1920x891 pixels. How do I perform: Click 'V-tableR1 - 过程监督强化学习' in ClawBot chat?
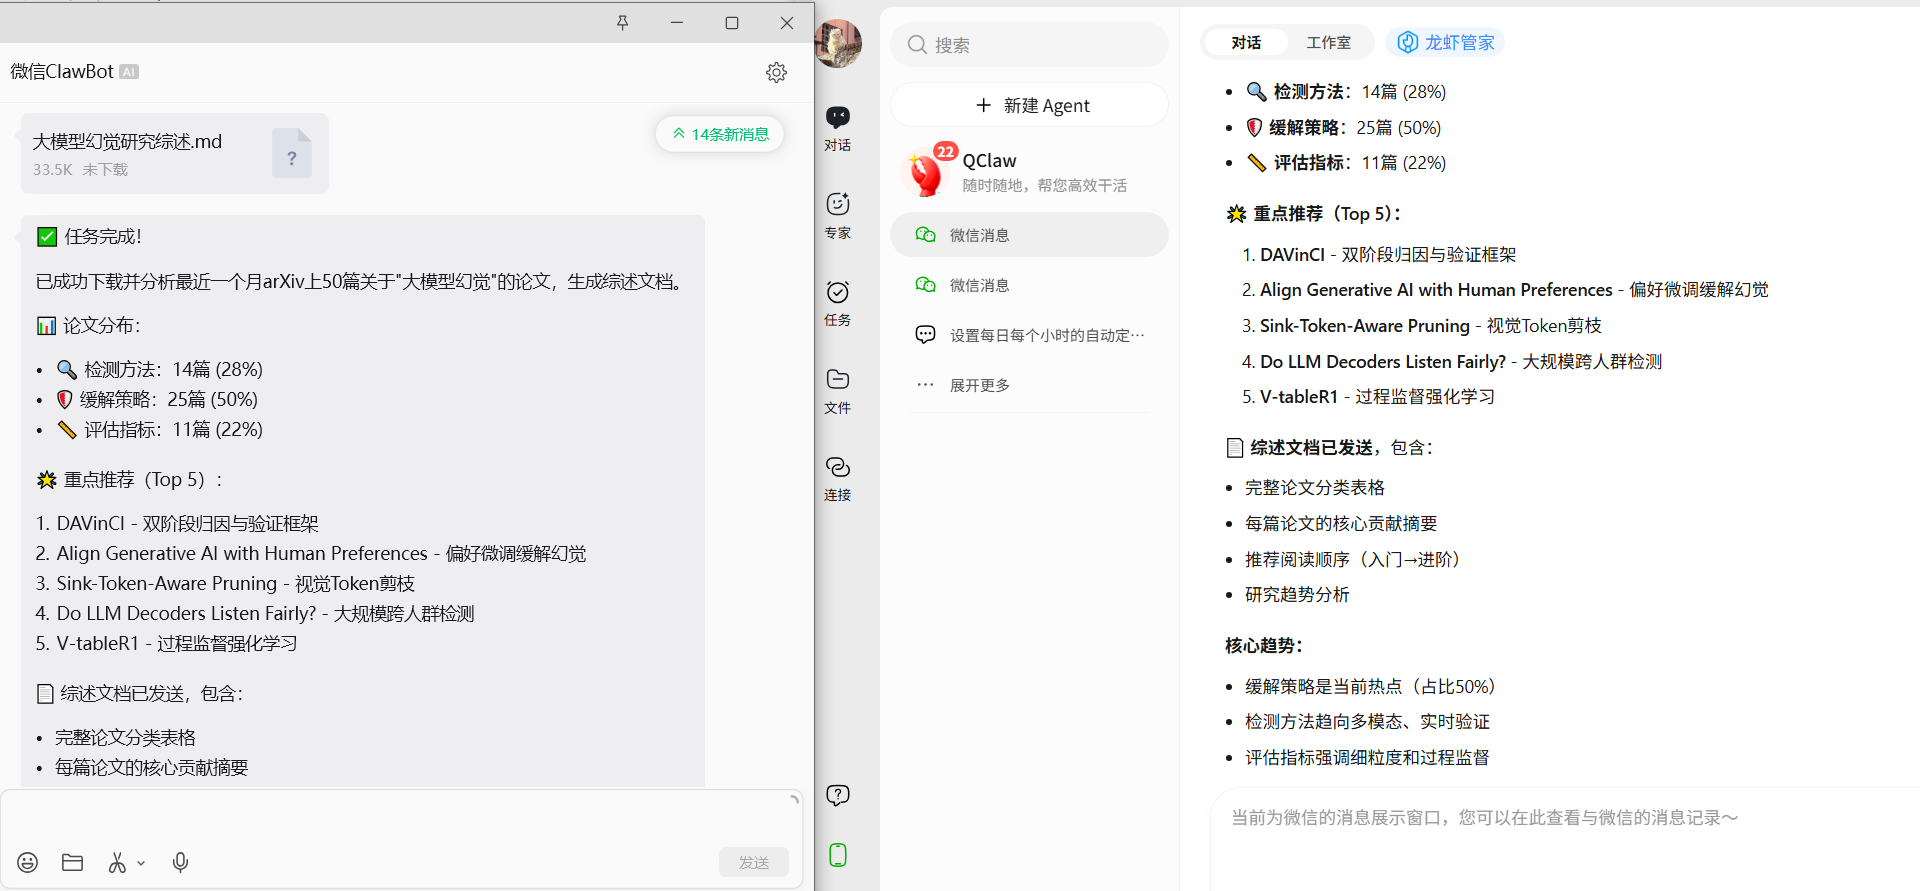177,644
